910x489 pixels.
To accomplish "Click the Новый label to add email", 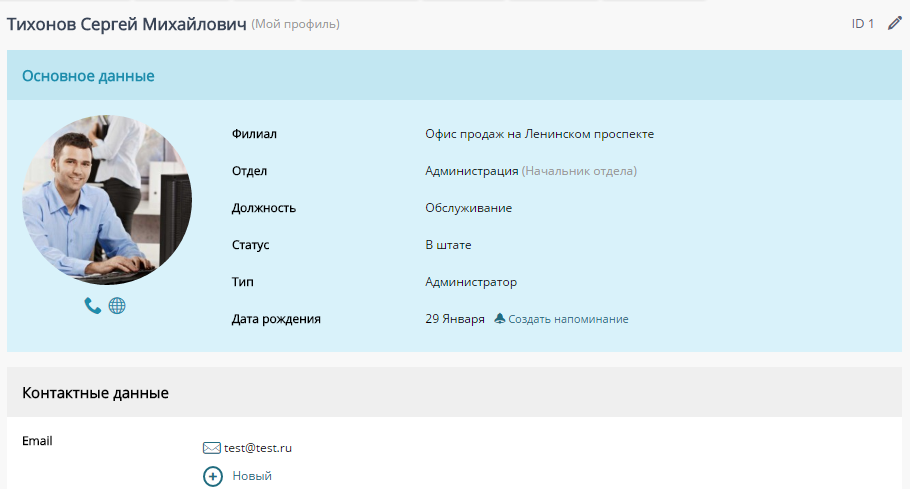I will (x=252, y=476).
